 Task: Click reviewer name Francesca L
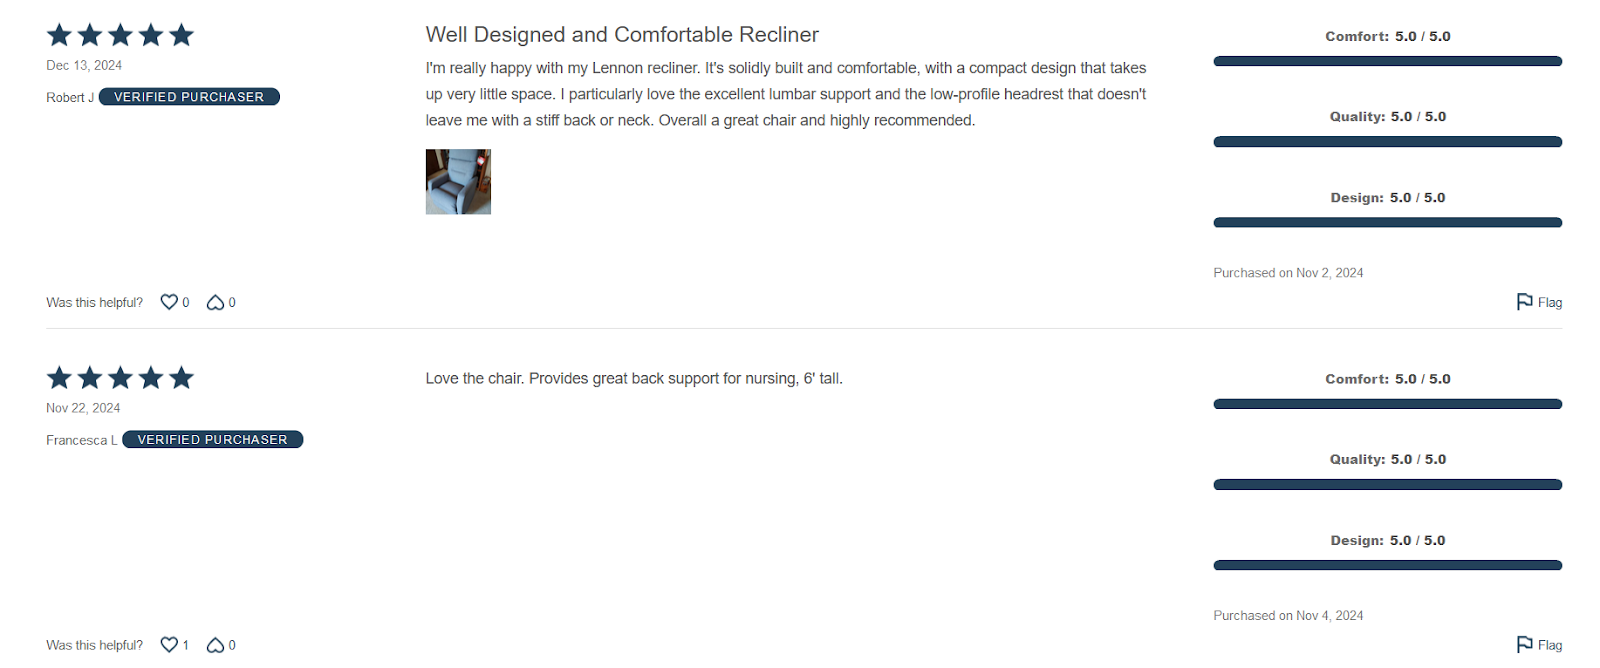[81, 440]
